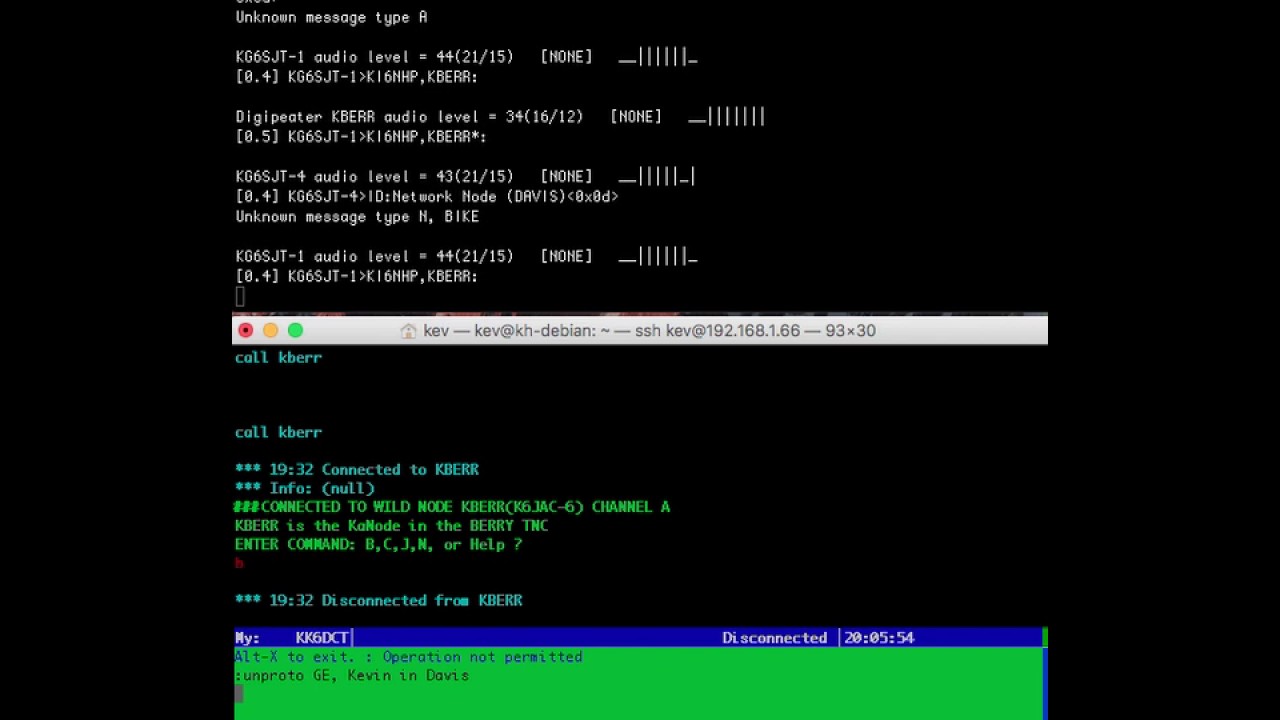Click the home folder icon in title bar
1280x720 pixels.
pyautogui.click(x=408, y=331)
